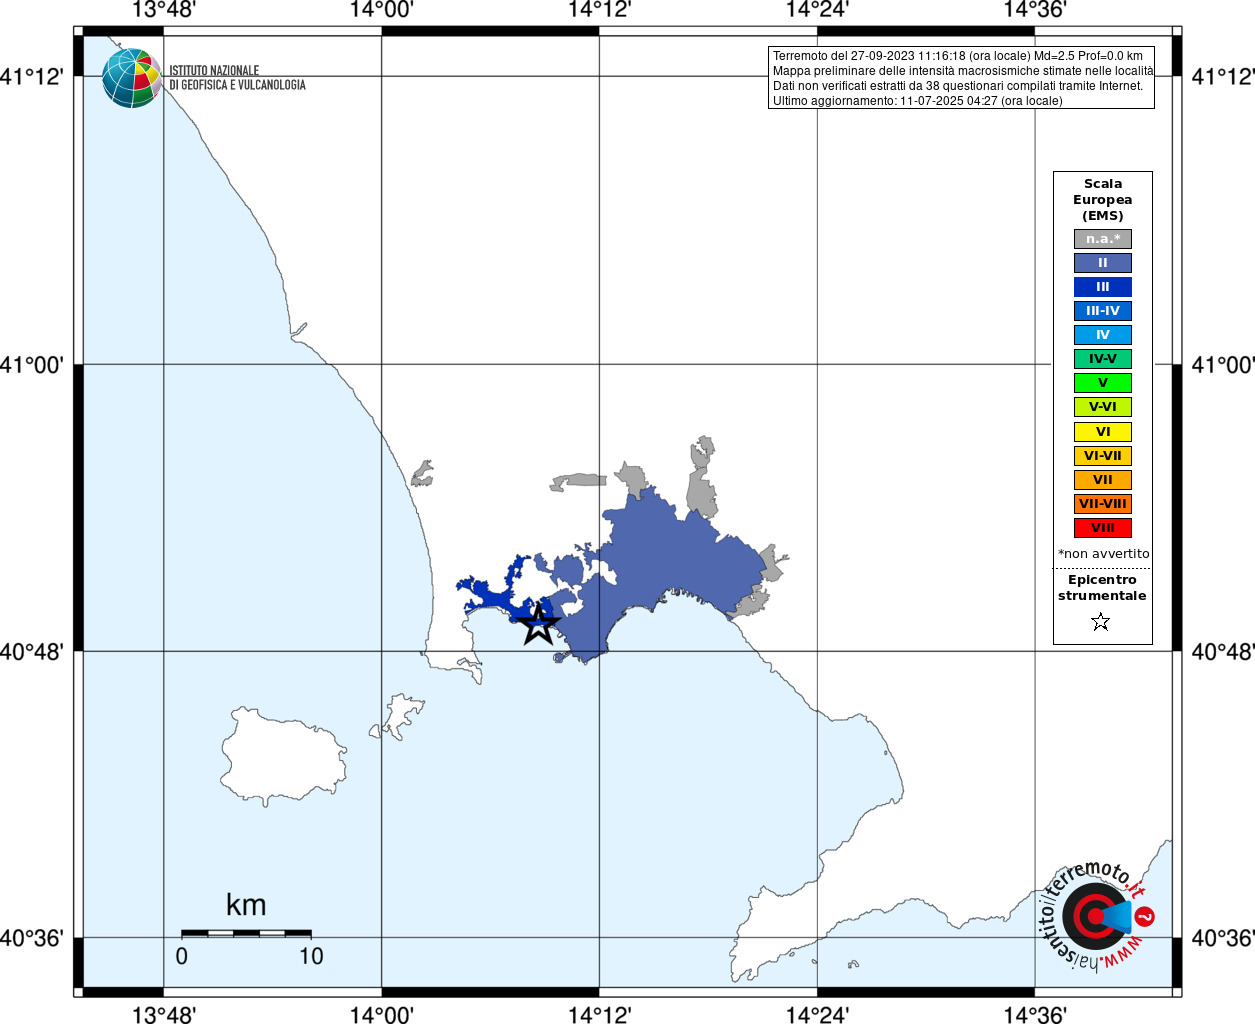Click the top axis label 13°48'
This screenshot has width=1255, height=1024.
(164, 10)
